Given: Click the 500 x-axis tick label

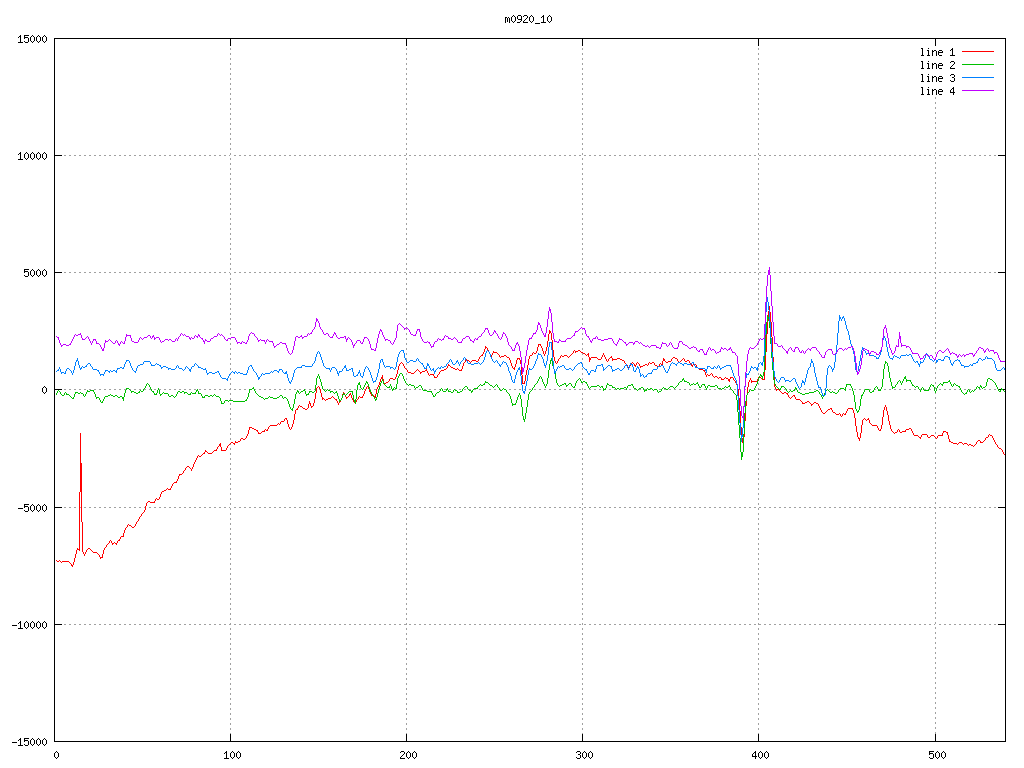Looking at the screenshot, I should pos(934,755).
